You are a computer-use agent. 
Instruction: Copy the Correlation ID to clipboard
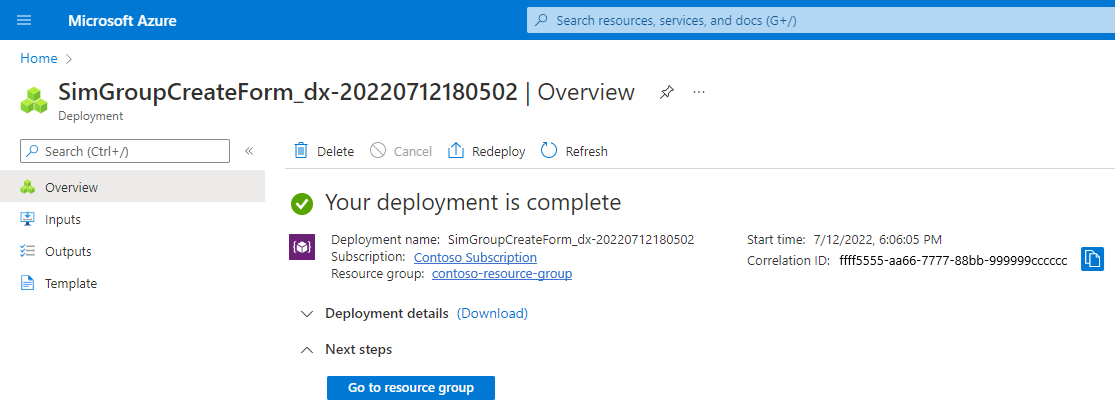tap(1092, 259)
